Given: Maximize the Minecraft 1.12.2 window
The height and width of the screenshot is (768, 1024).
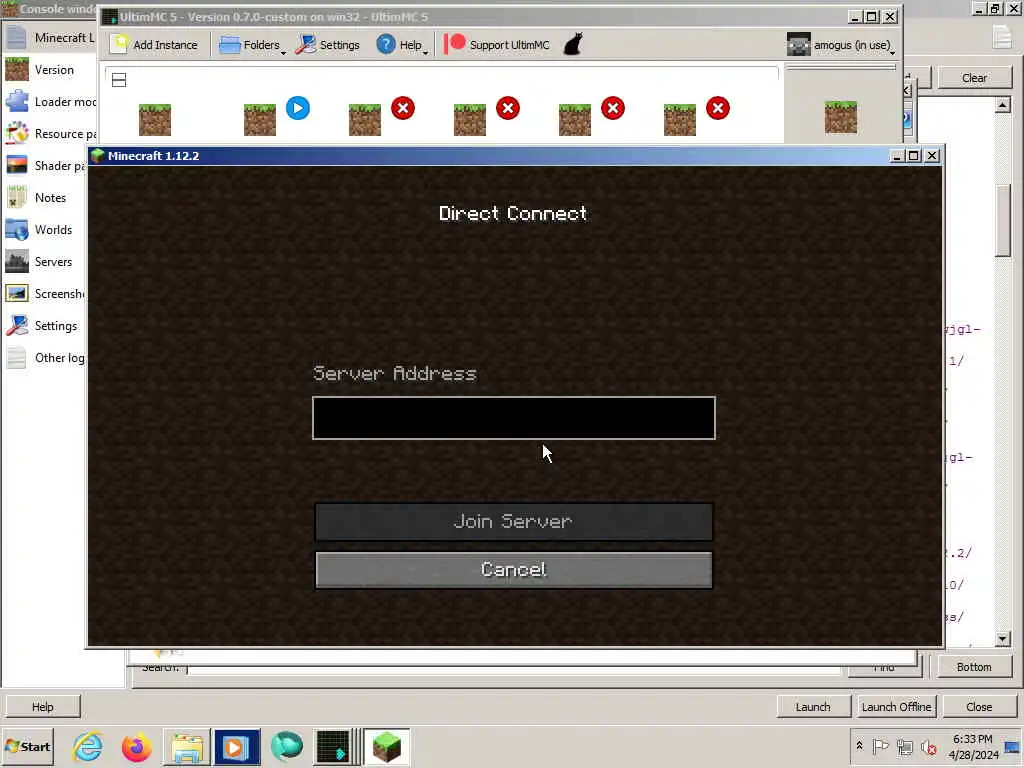Looking at the screenshot, I should 914,155.
